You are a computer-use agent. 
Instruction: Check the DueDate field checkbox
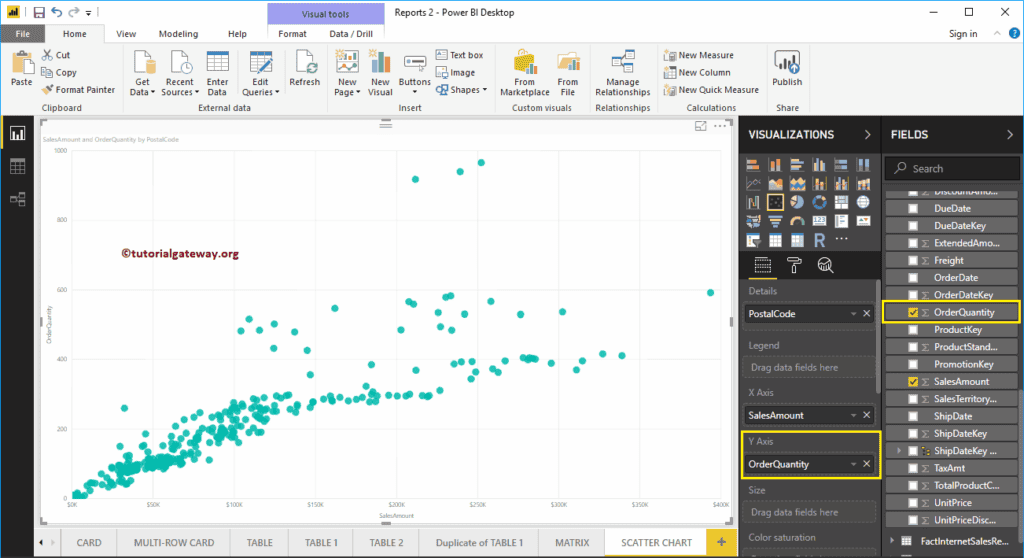tap(913, 208)
